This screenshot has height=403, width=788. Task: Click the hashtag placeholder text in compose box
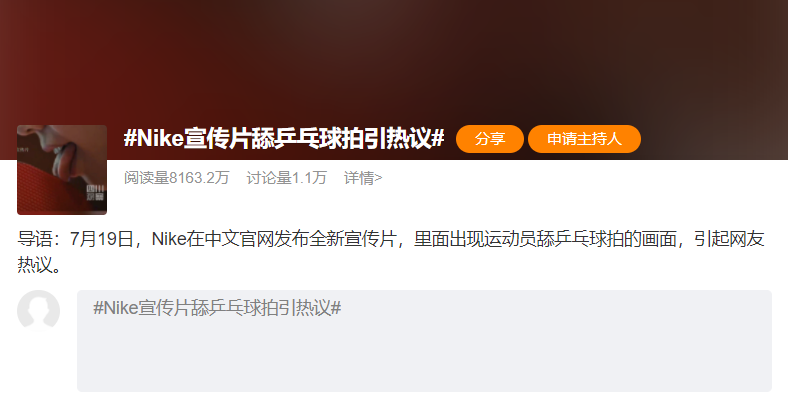point(217,308)
